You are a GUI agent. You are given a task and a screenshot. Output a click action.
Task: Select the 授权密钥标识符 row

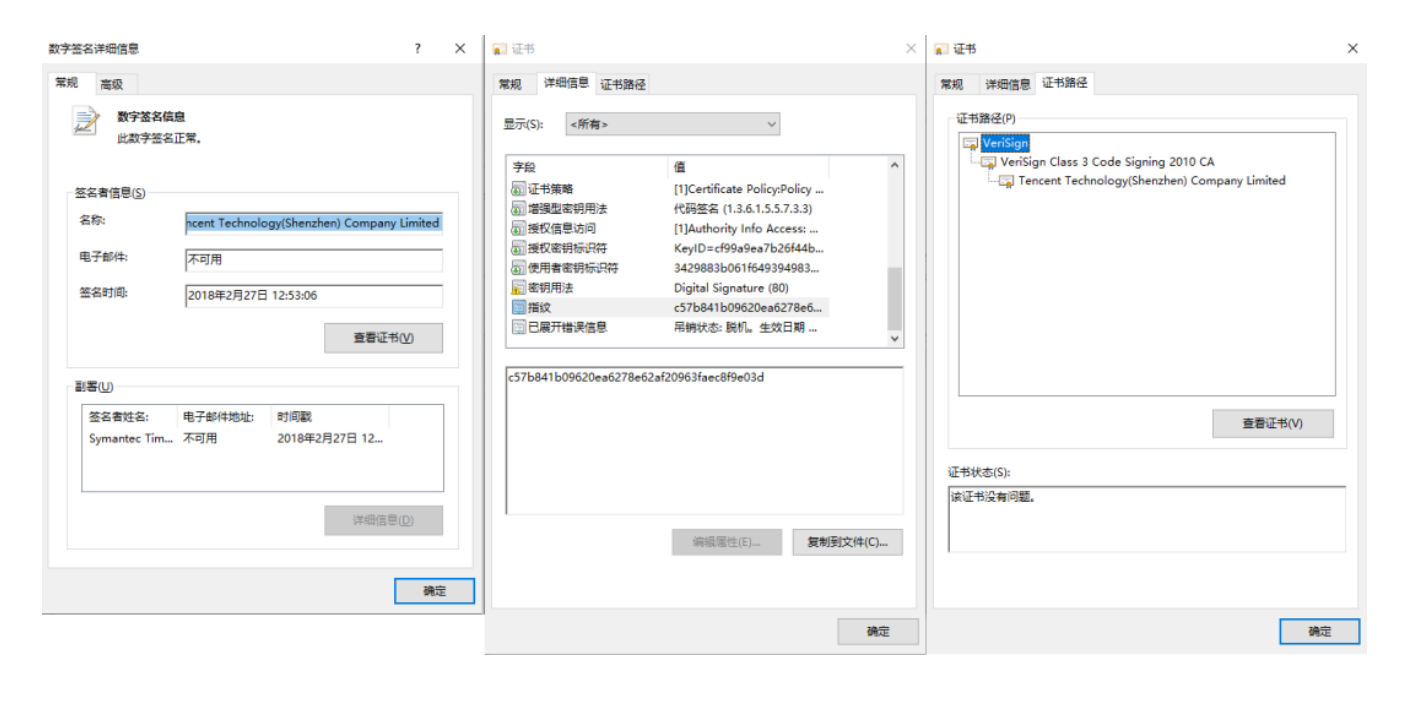pyautogui.click(x=697, y=248)
